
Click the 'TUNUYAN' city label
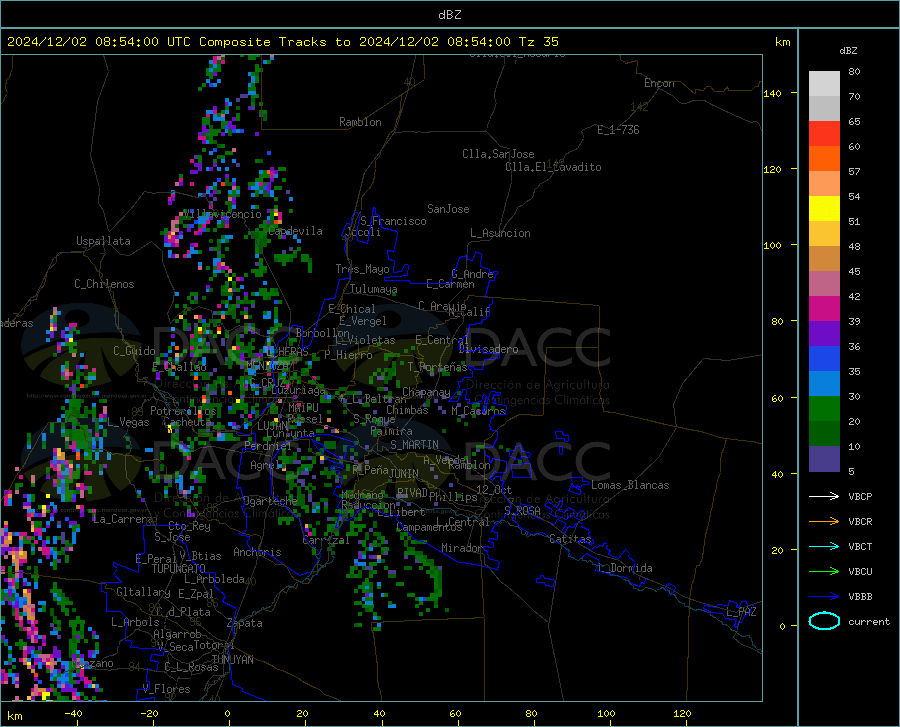tap(232, 659)
